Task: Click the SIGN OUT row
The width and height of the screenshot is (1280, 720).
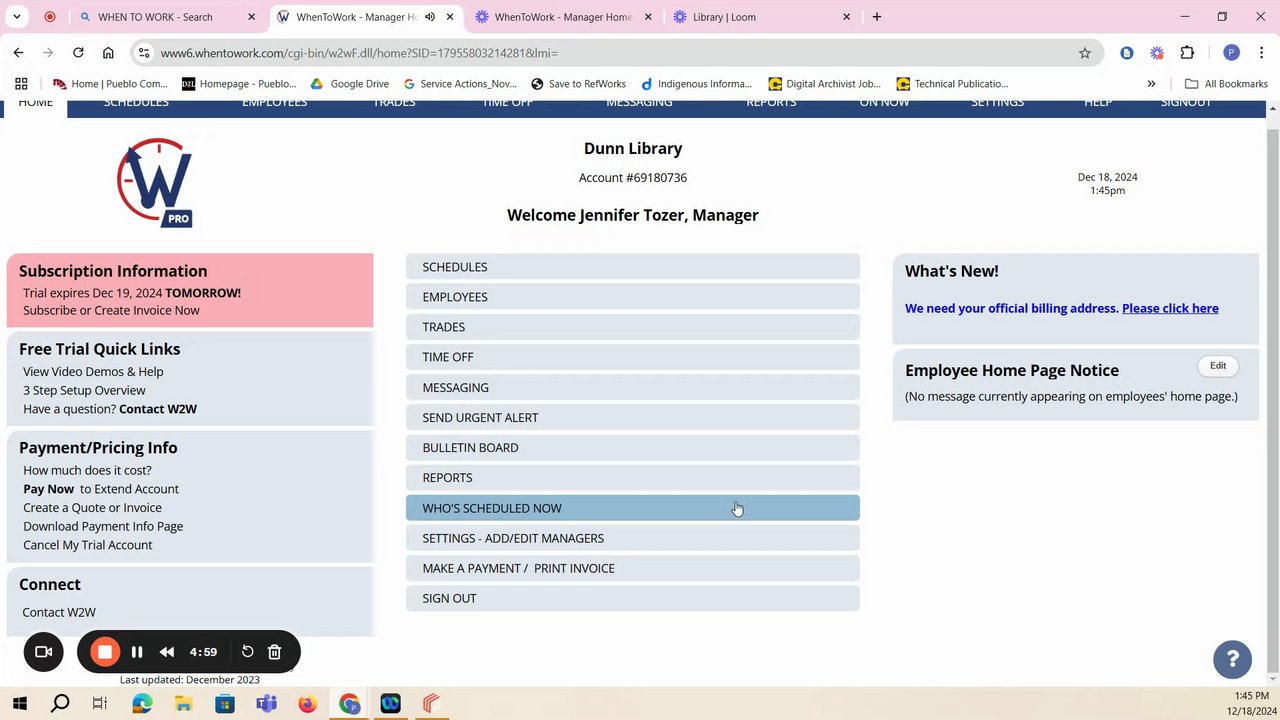Action: pos(632,598)
